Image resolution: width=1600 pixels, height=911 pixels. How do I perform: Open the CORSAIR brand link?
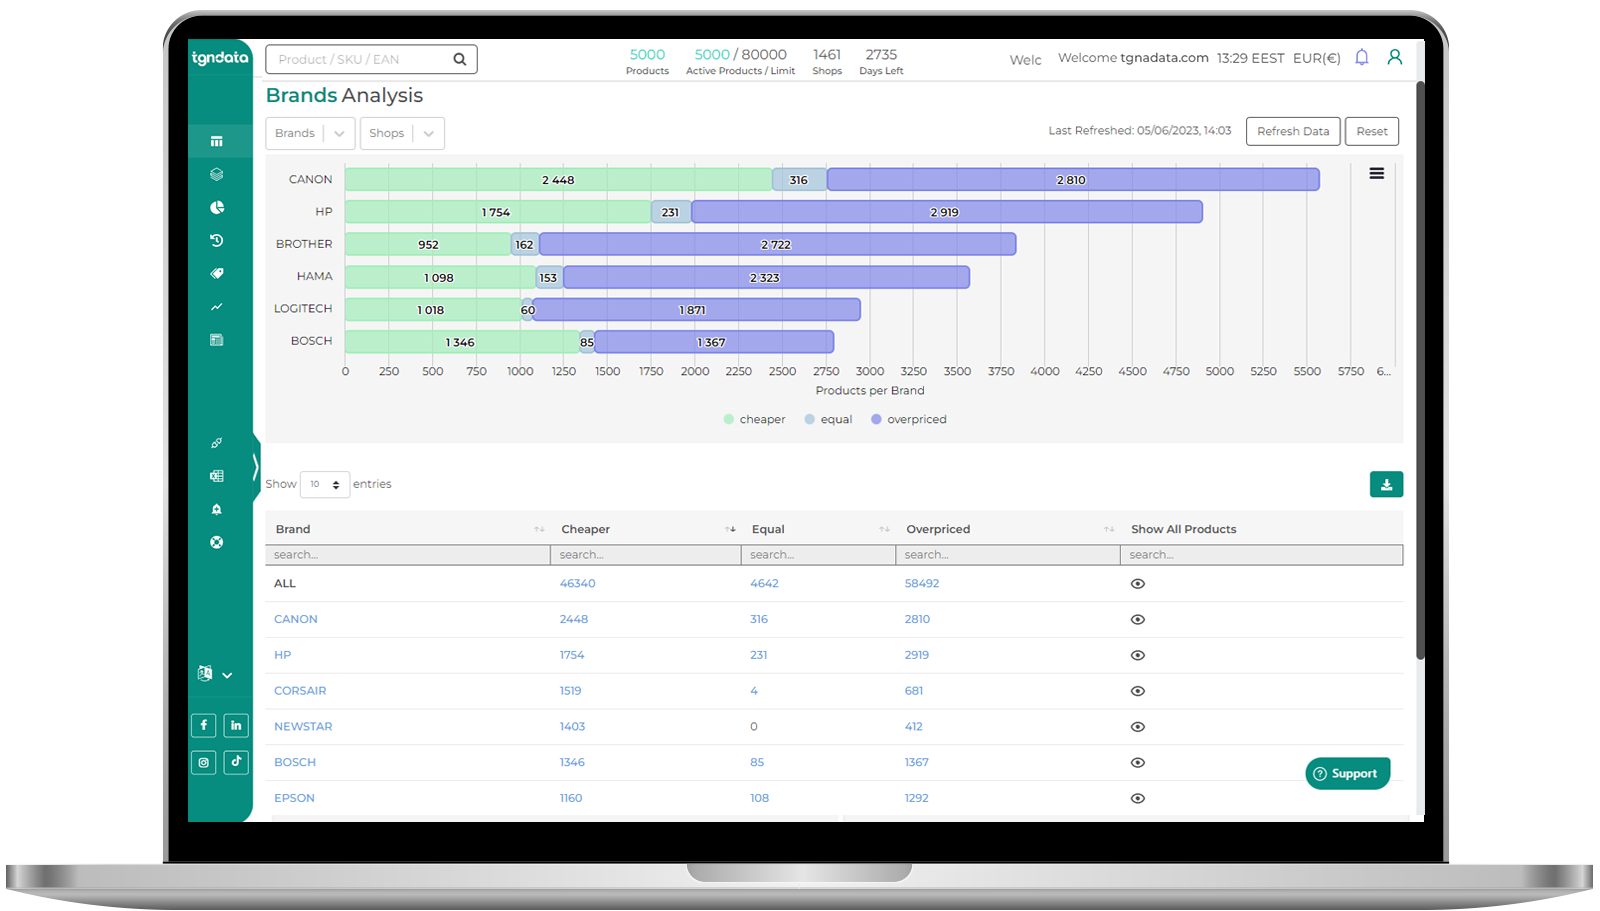pos(300,691)
